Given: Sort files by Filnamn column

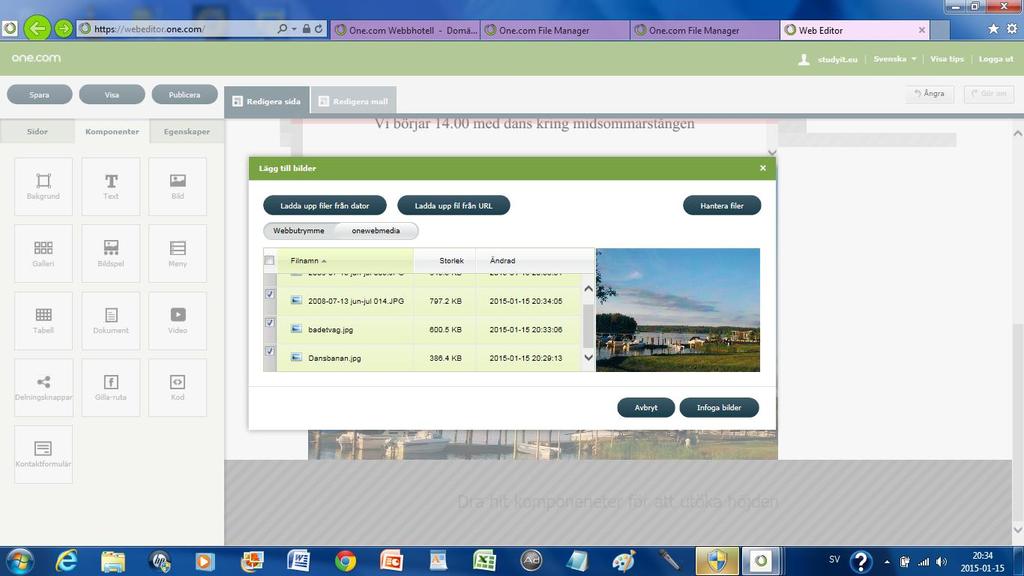Looking at the screenshot, I should 345,261.
